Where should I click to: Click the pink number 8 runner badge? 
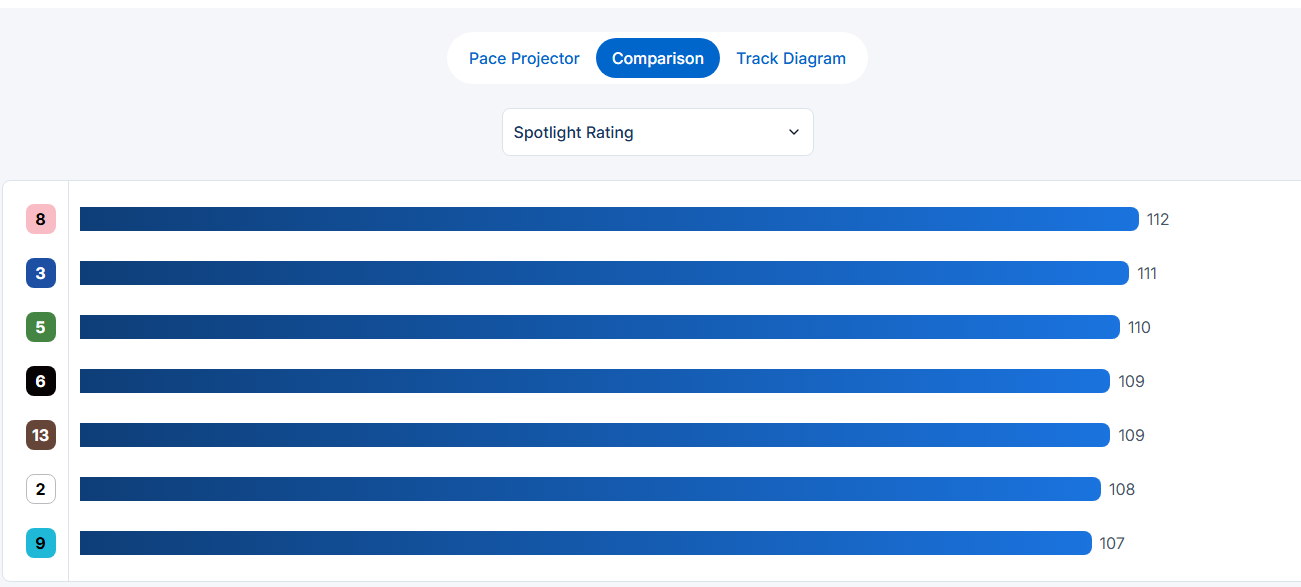point(41,219)
